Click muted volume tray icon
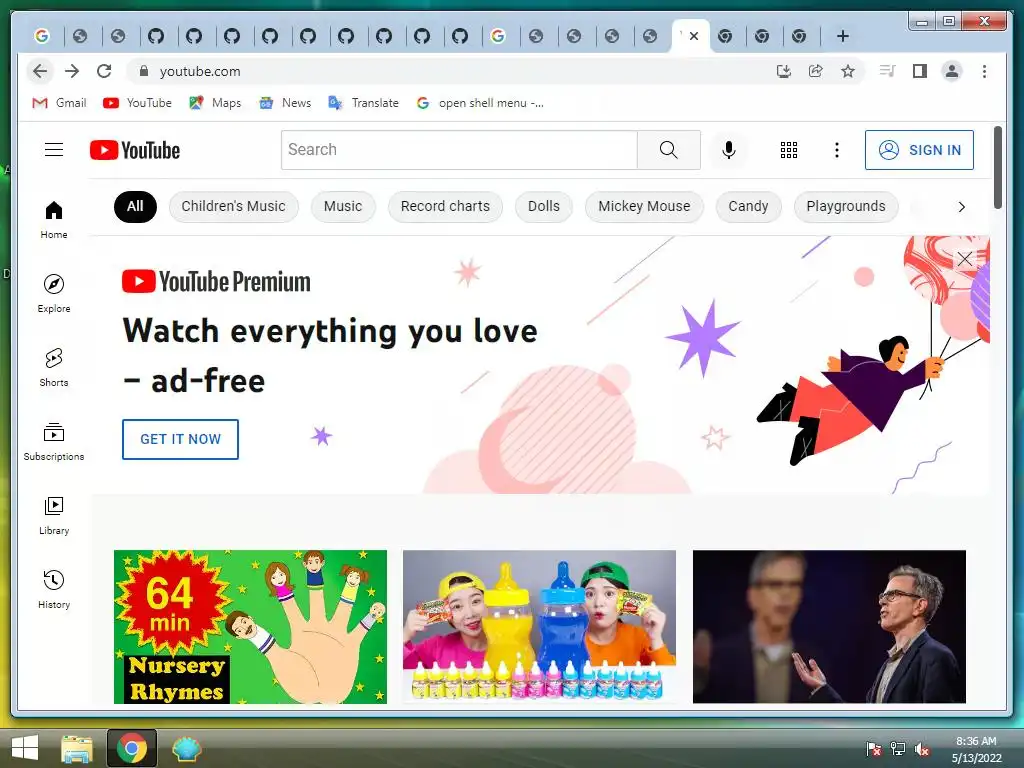This screenshot has height=768, width=1024. [922, 749]
